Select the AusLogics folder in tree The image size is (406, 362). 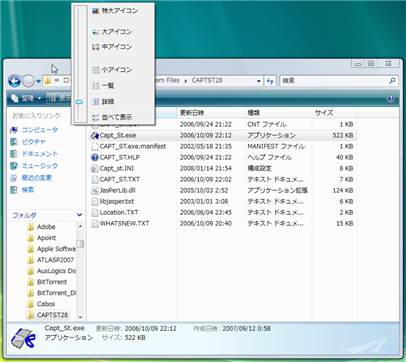[x=51, y=271]
